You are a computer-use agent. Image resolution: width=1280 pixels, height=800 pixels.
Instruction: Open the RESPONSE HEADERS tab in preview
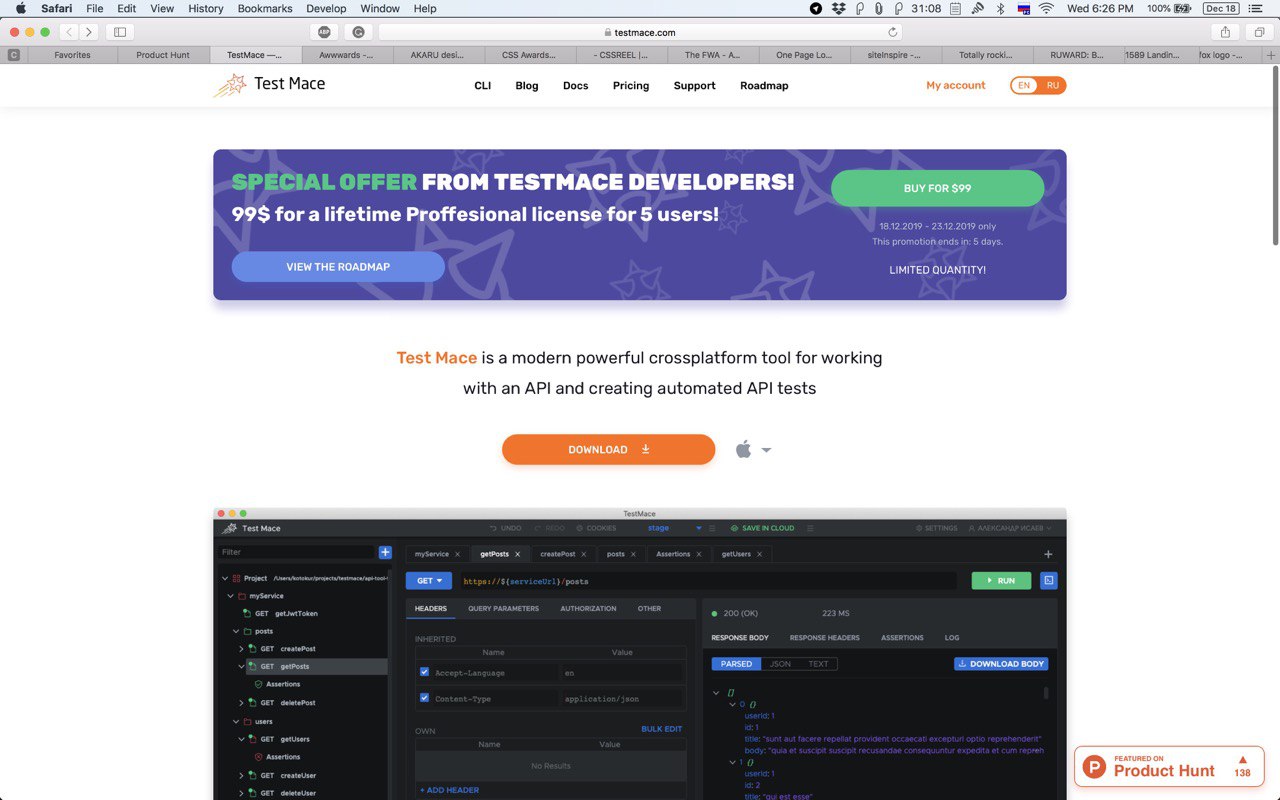824,637
